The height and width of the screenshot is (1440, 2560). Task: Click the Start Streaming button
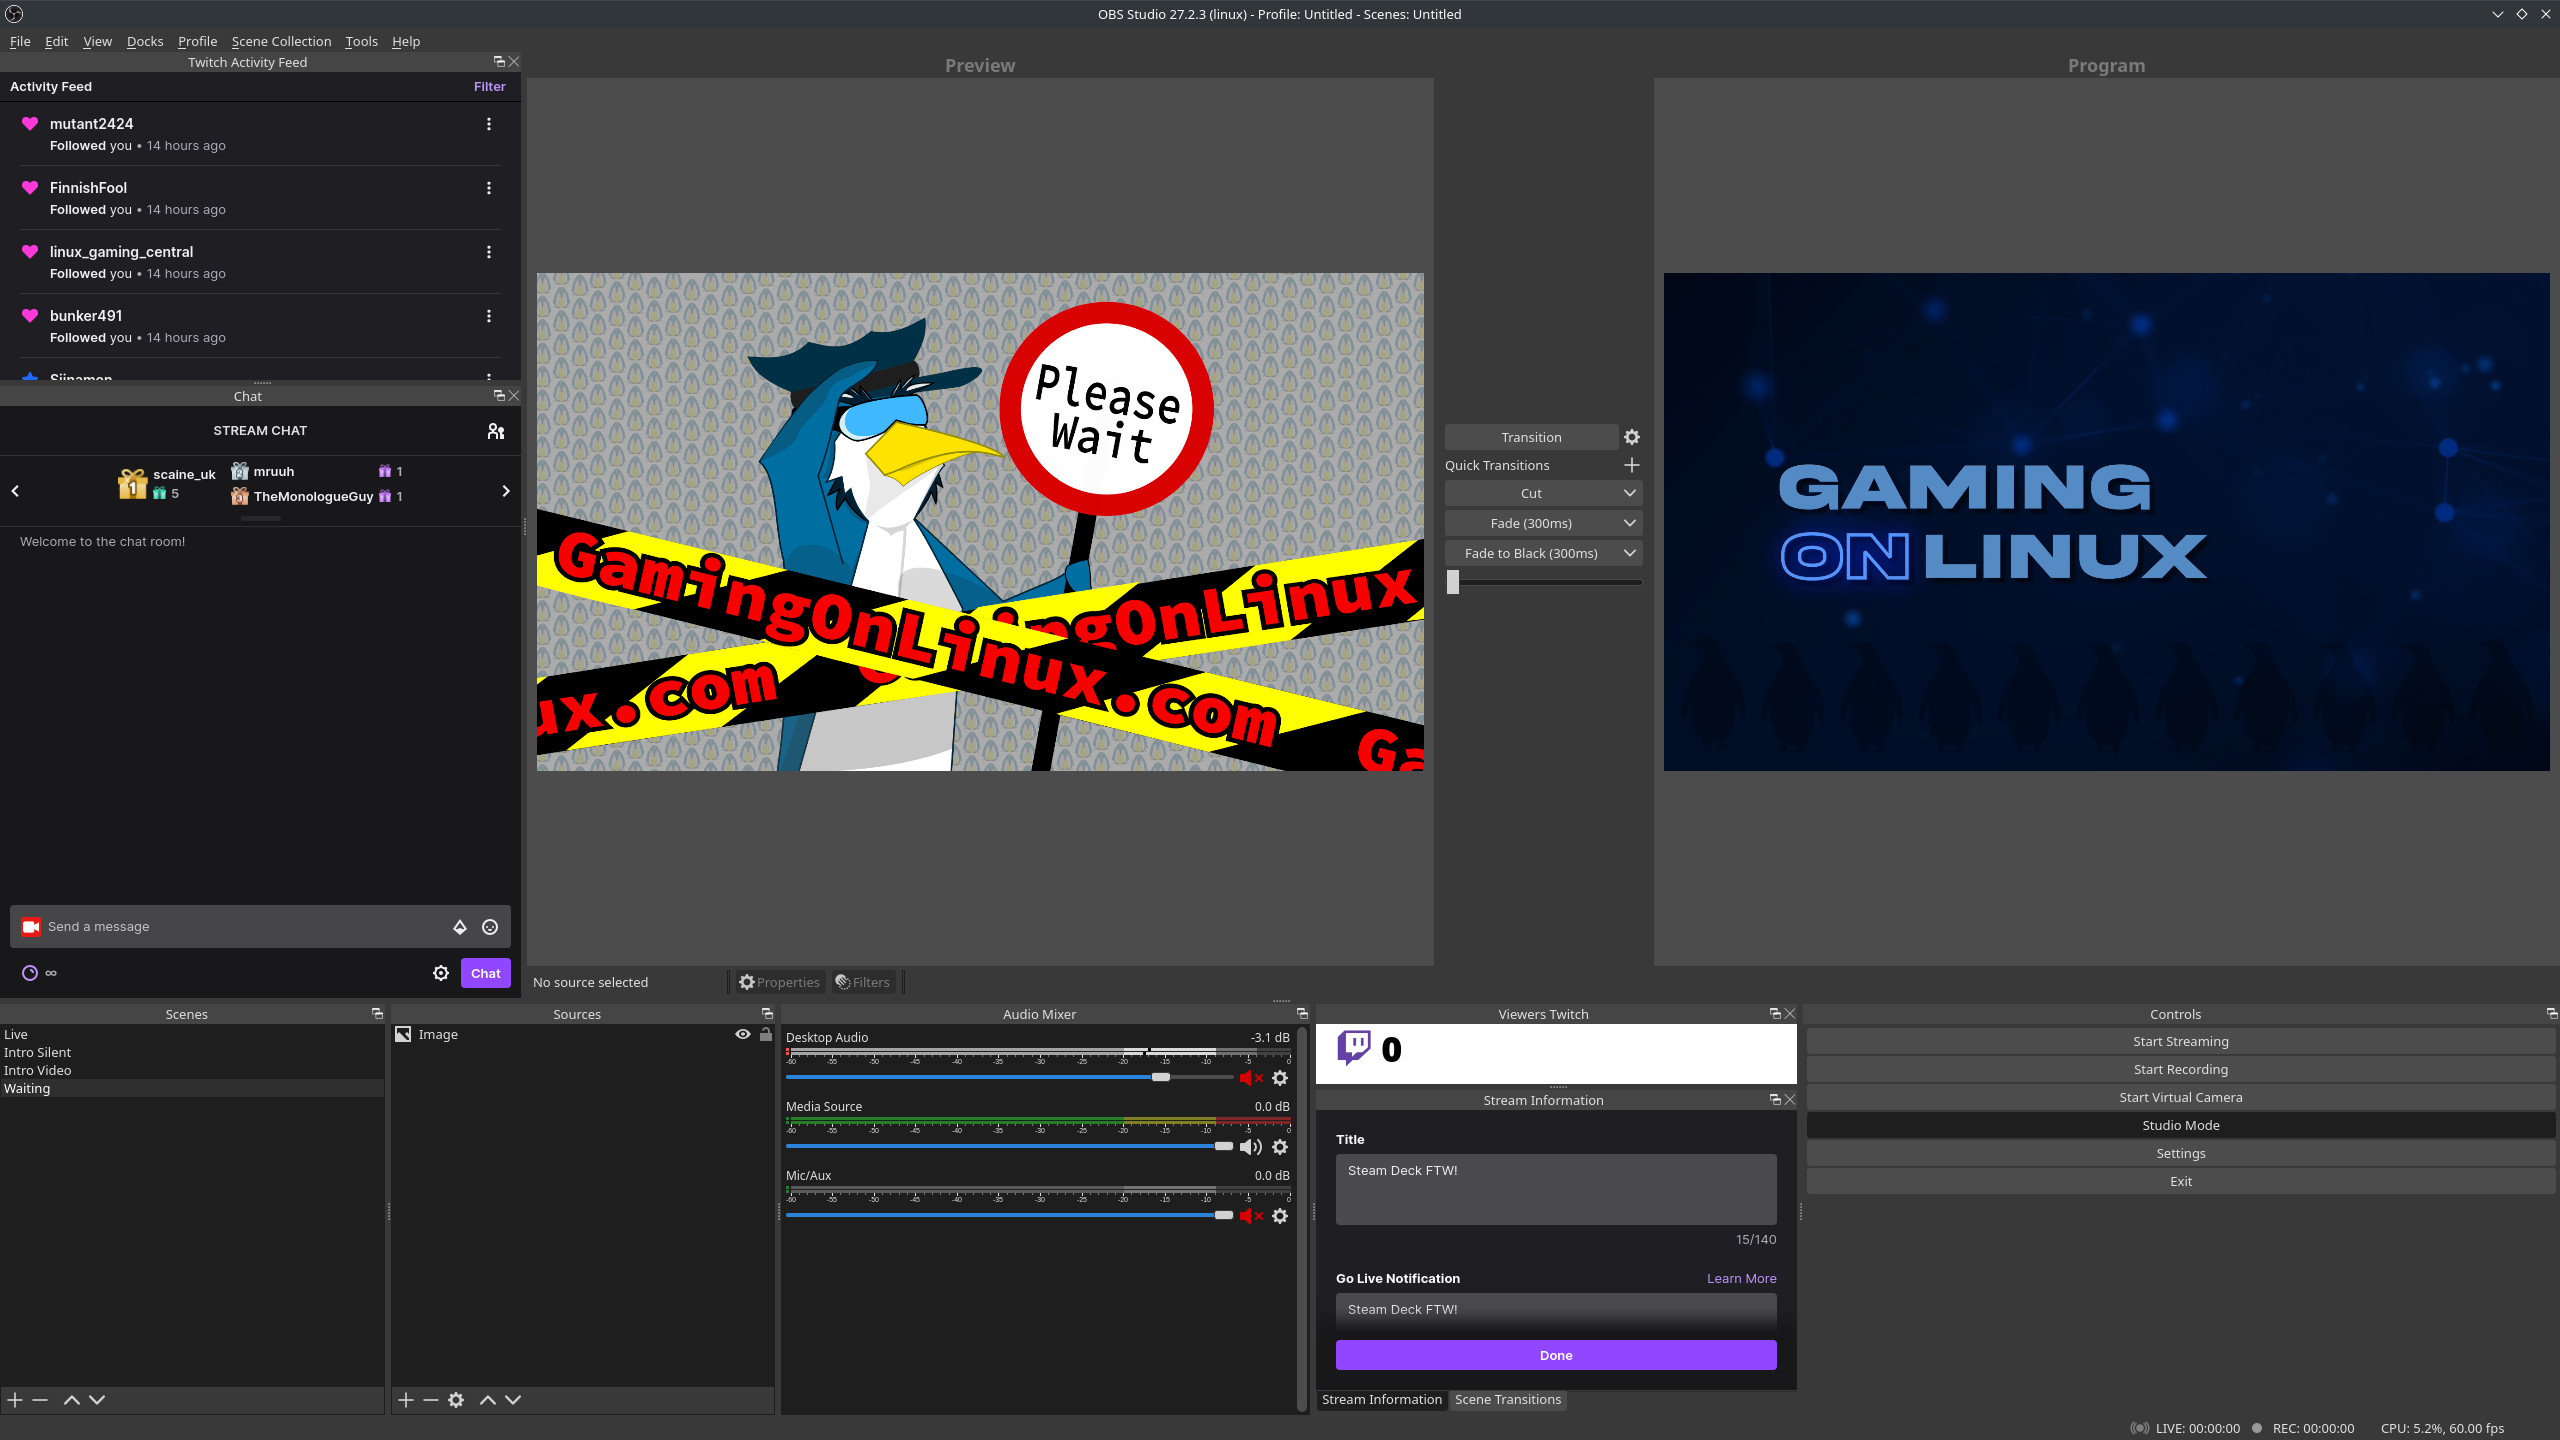pyautogui.click(x=2180, y=1041)
